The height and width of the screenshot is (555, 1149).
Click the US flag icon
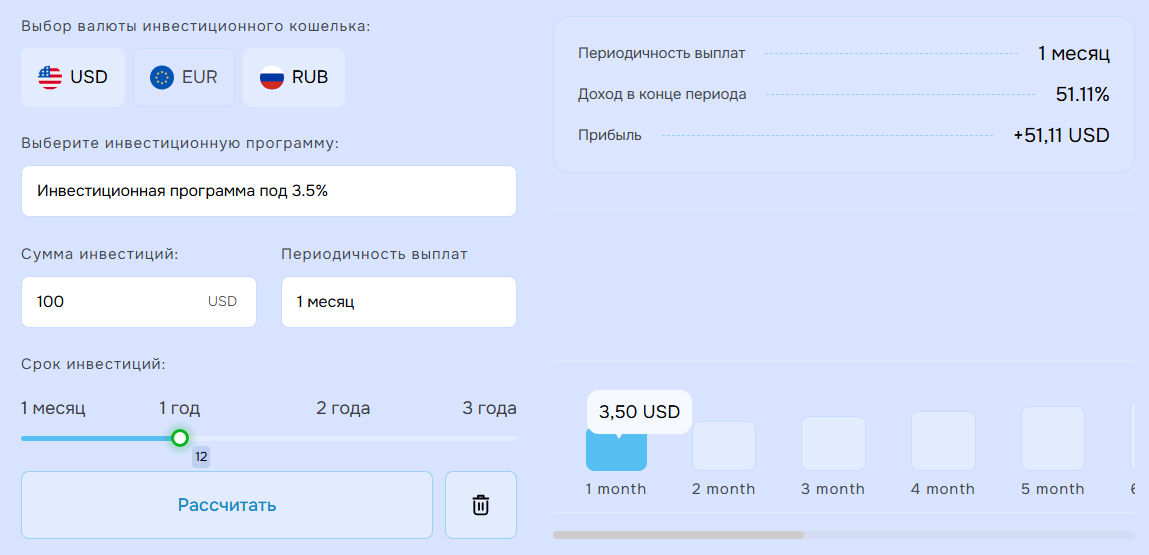pos(50,77)
